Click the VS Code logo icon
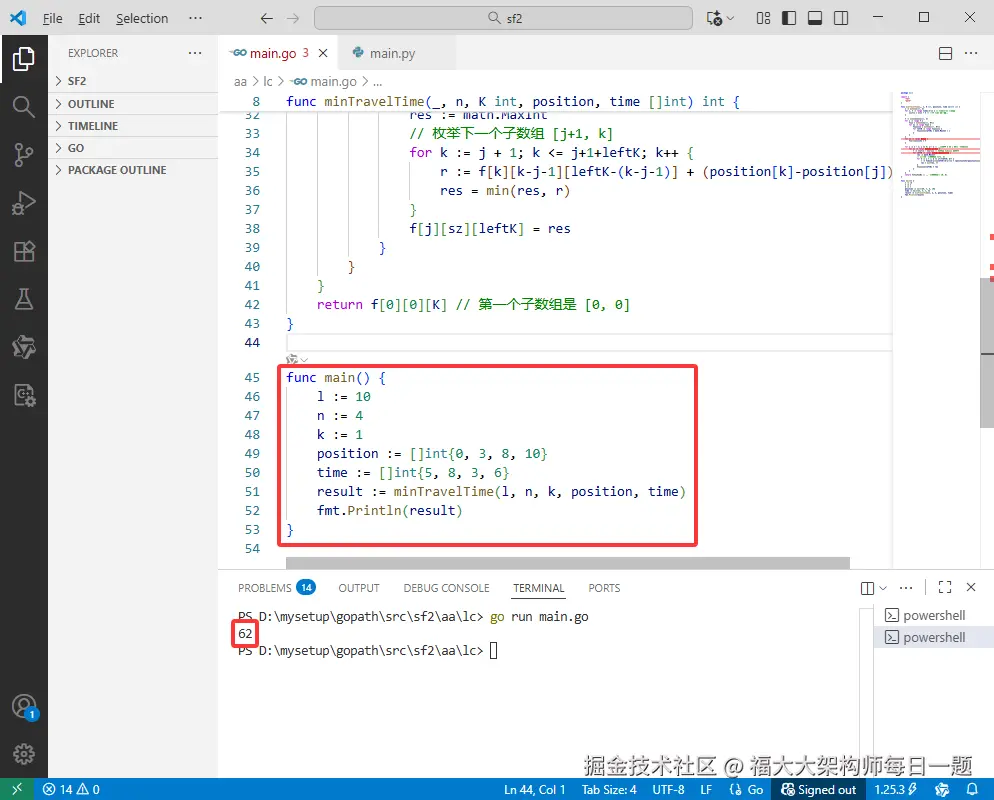 click(18, 18)
